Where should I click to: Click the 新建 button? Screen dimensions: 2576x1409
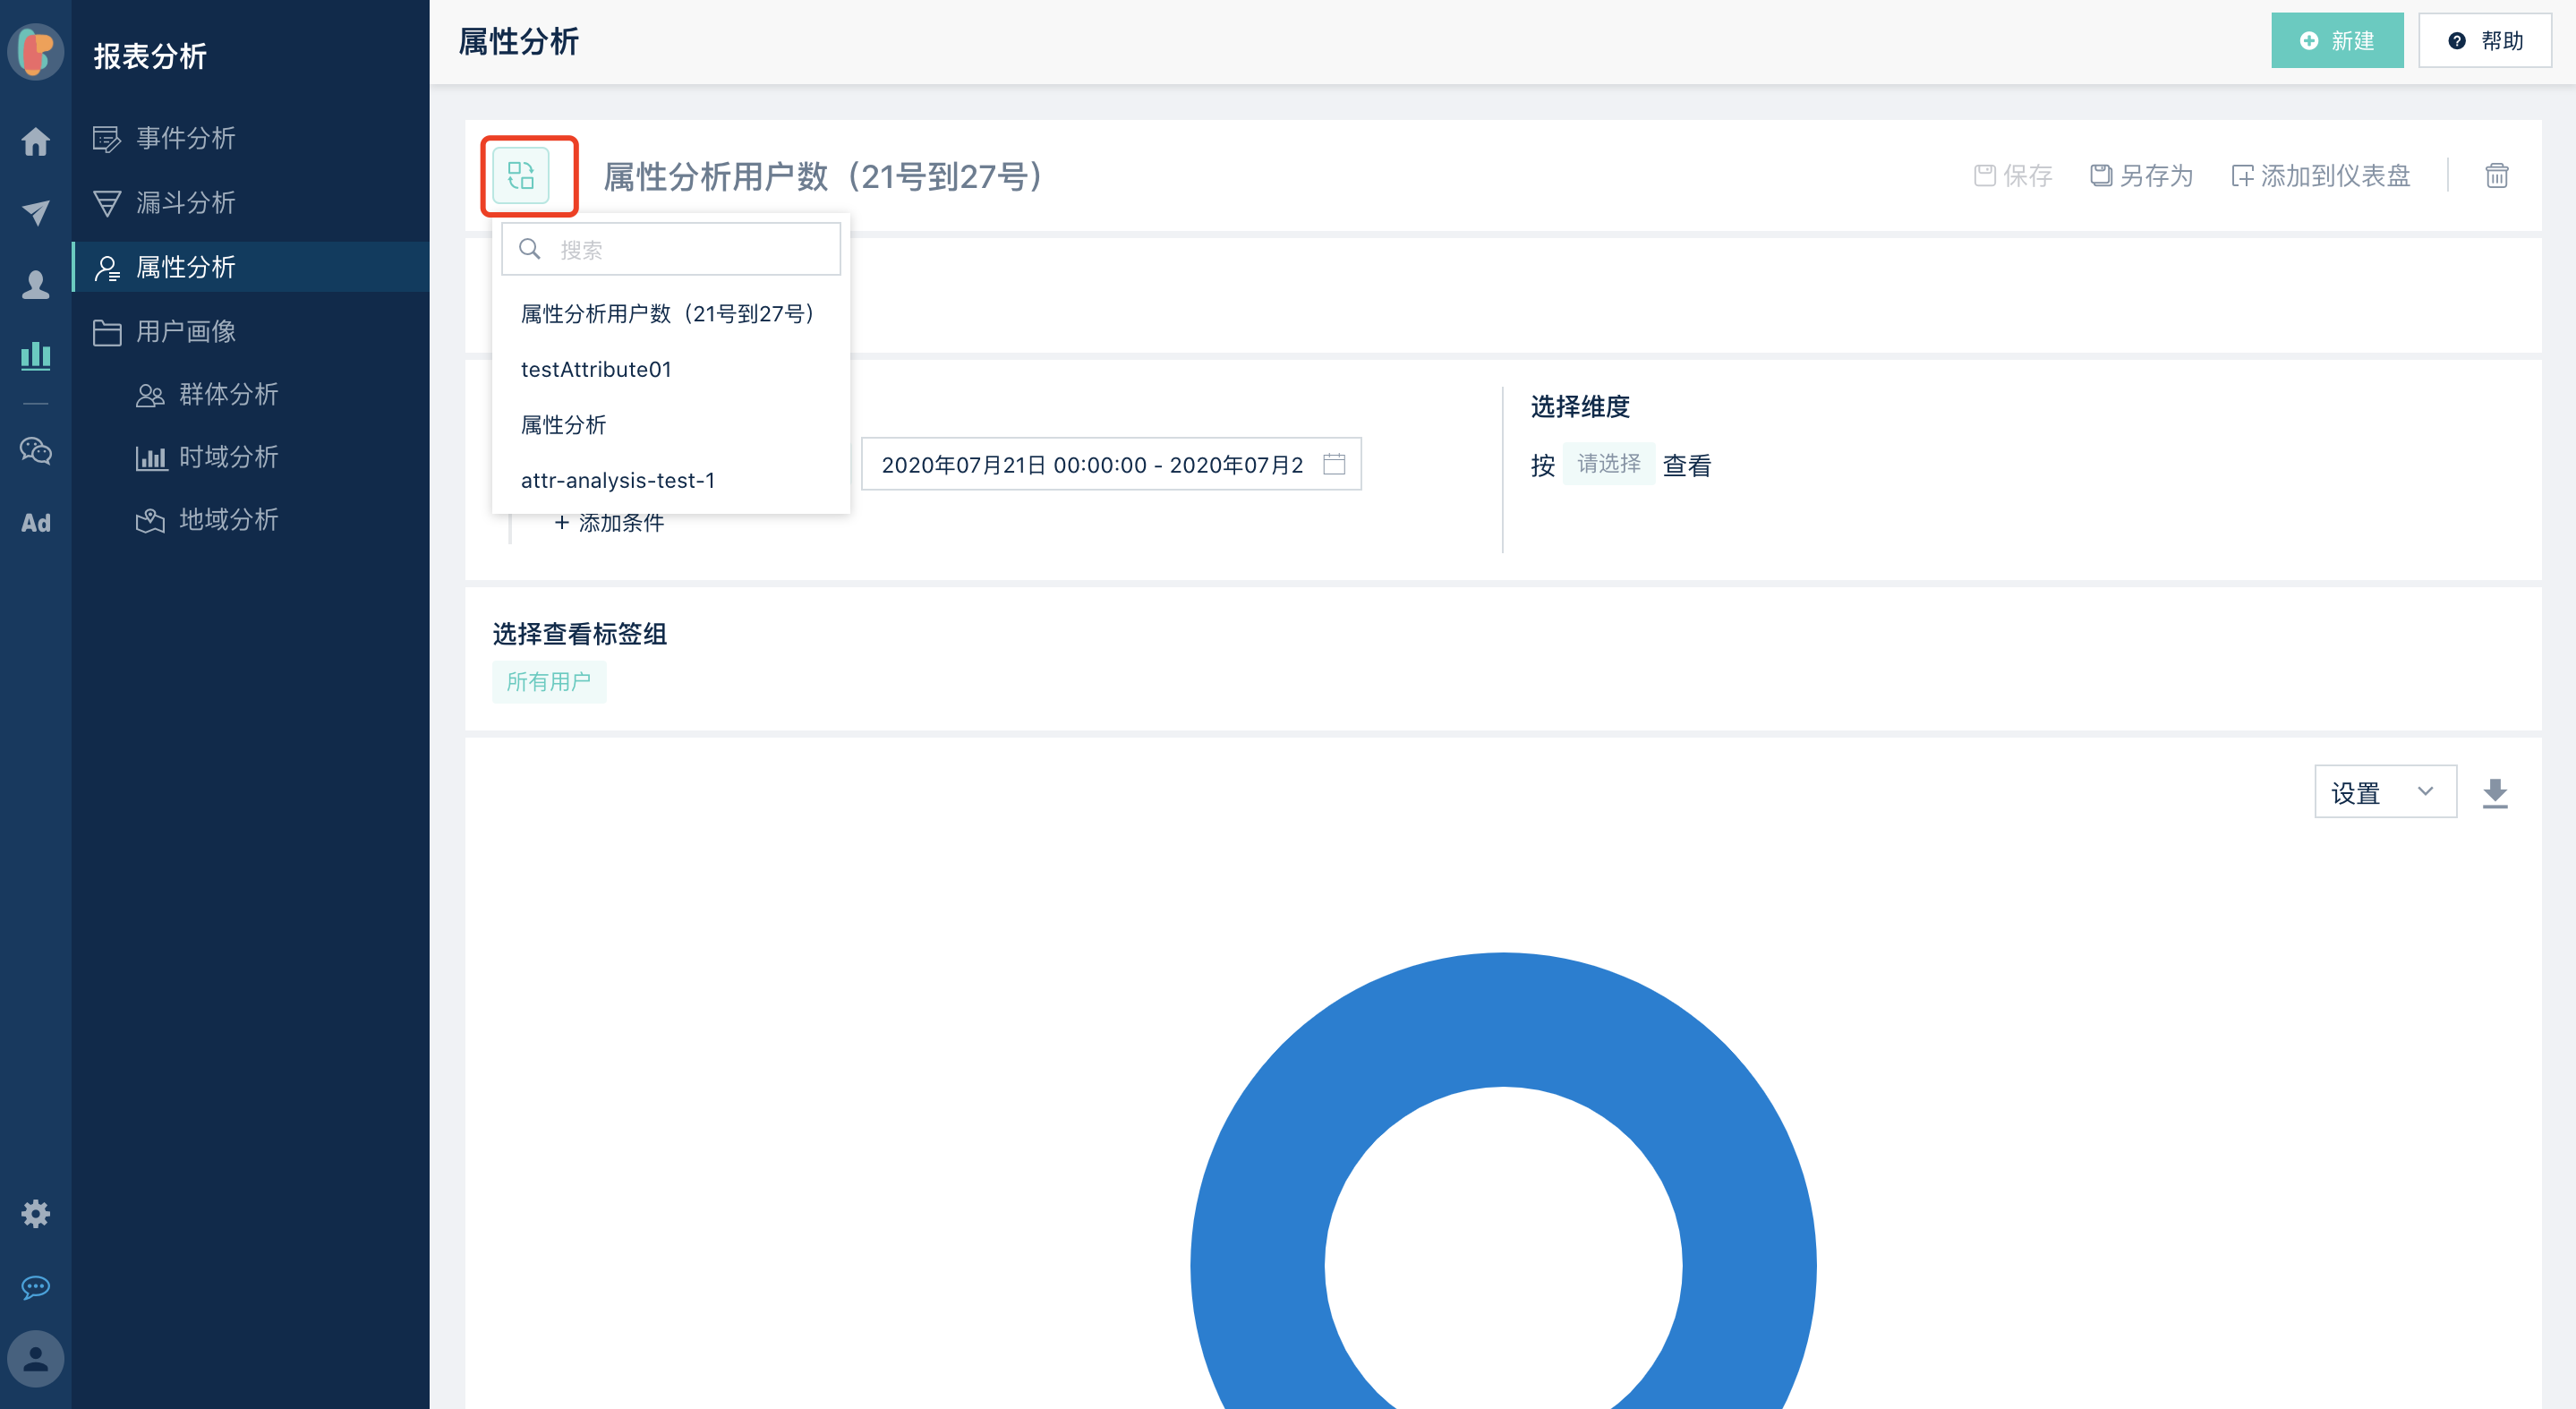tap(2336, 41)
